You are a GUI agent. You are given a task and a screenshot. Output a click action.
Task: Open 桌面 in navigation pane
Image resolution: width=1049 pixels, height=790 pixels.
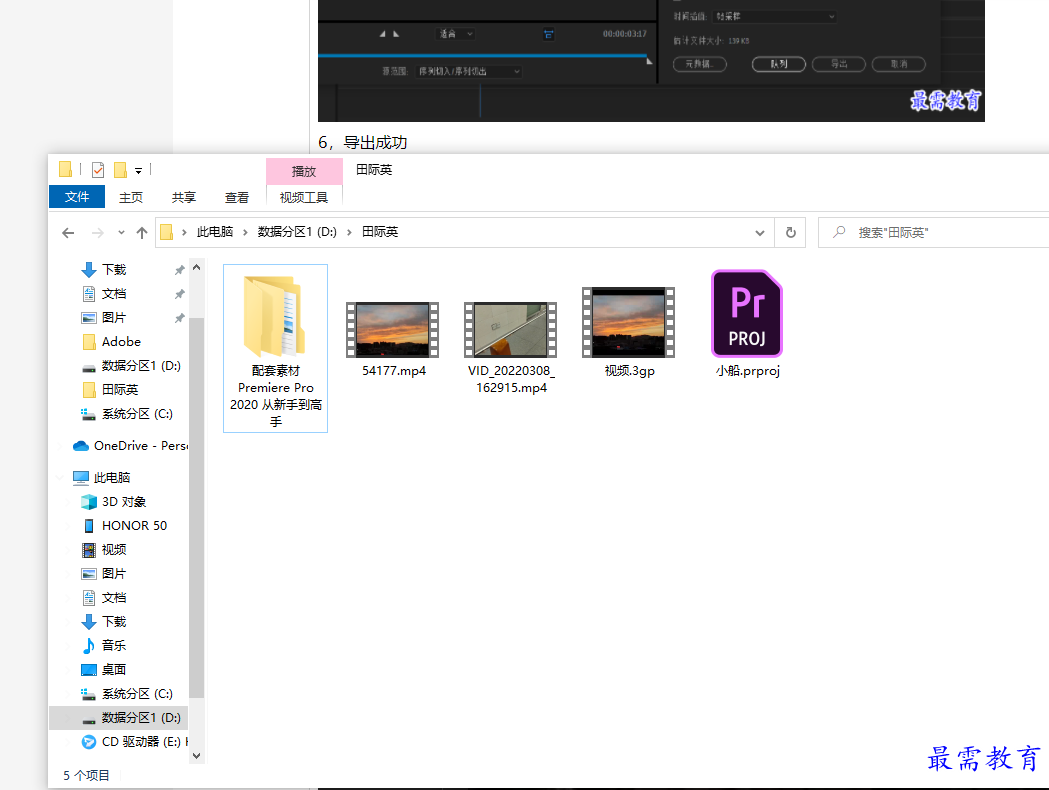click(114, 670)
